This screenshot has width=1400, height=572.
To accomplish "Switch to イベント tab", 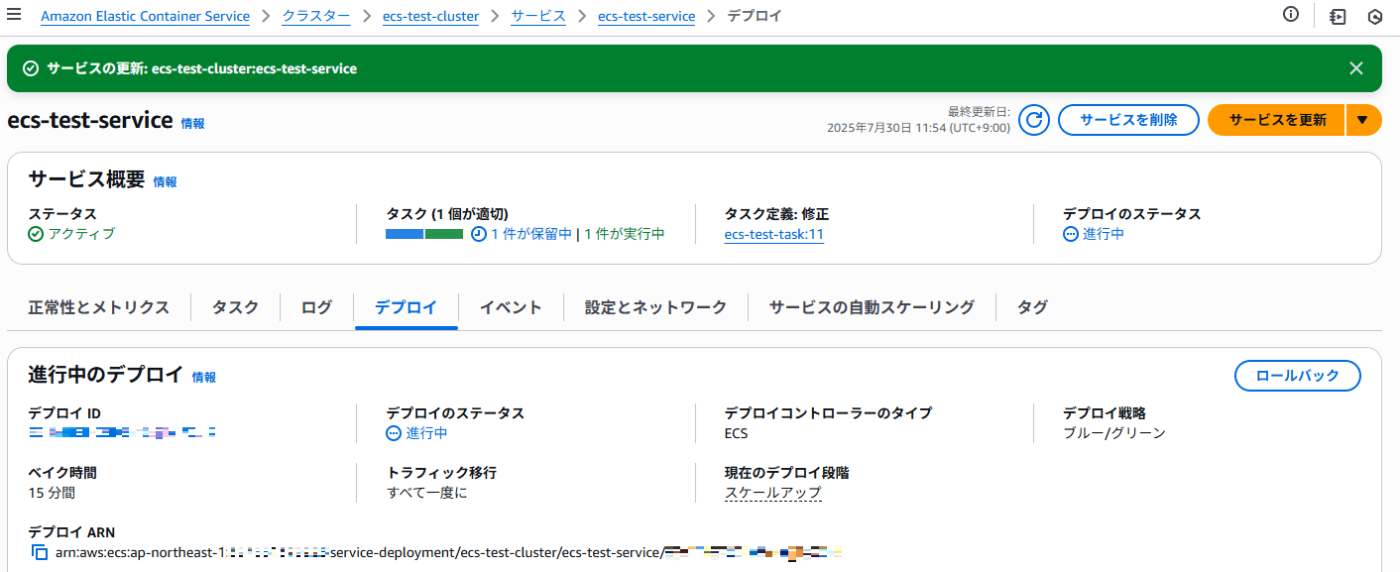I will pos(510,307).
